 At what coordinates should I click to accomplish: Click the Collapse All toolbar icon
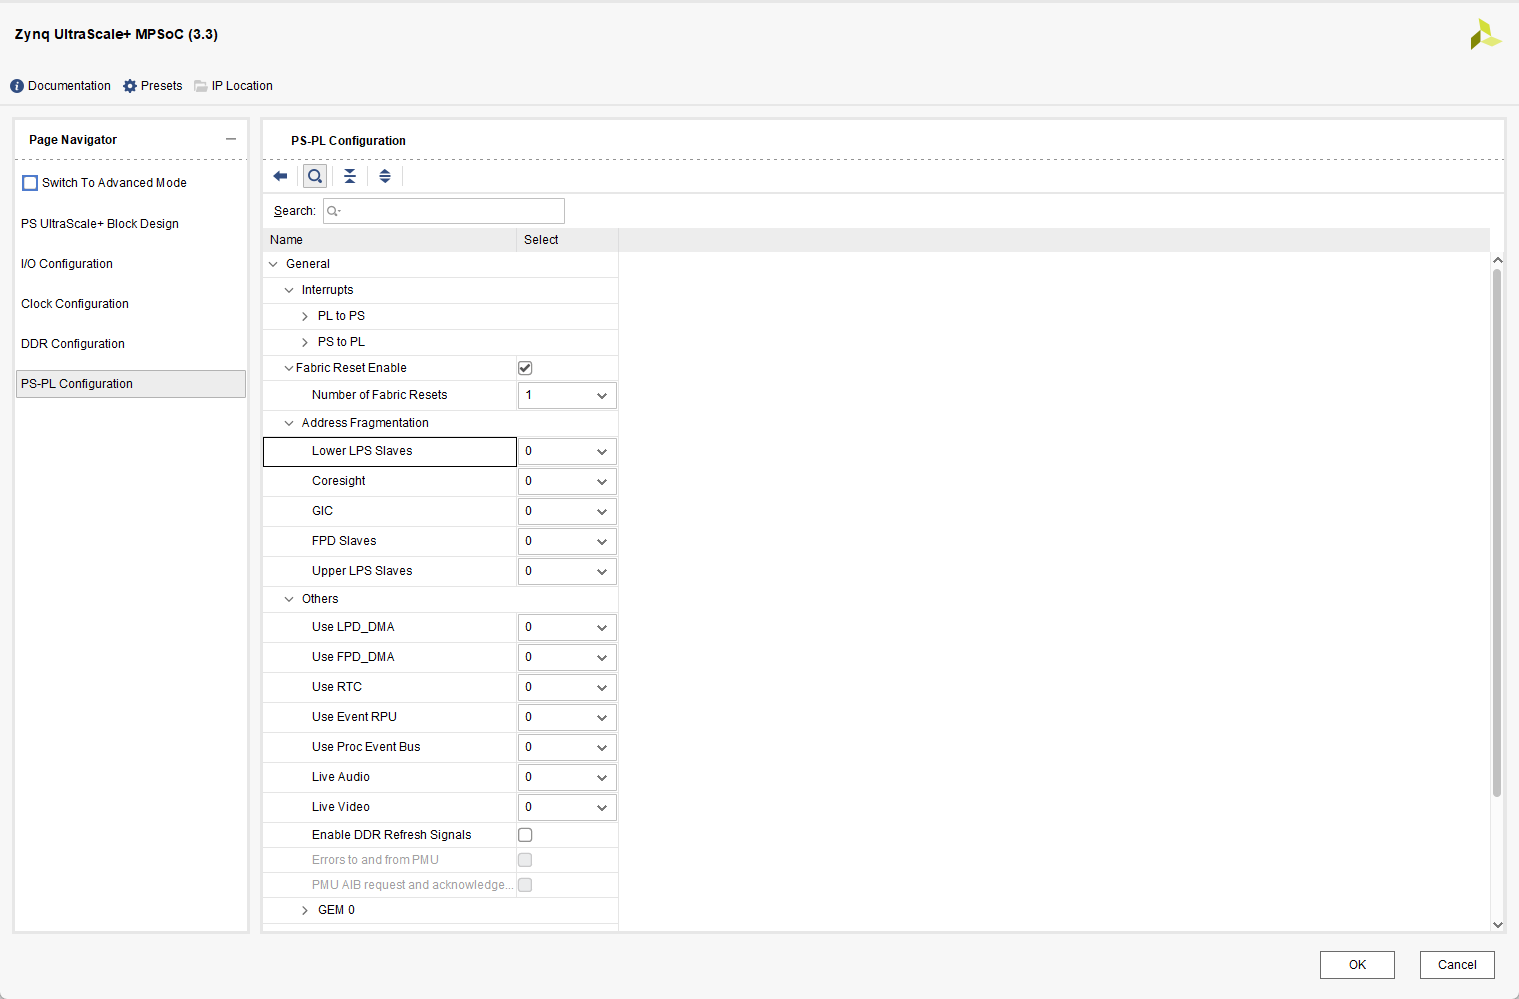pos(350,176)
